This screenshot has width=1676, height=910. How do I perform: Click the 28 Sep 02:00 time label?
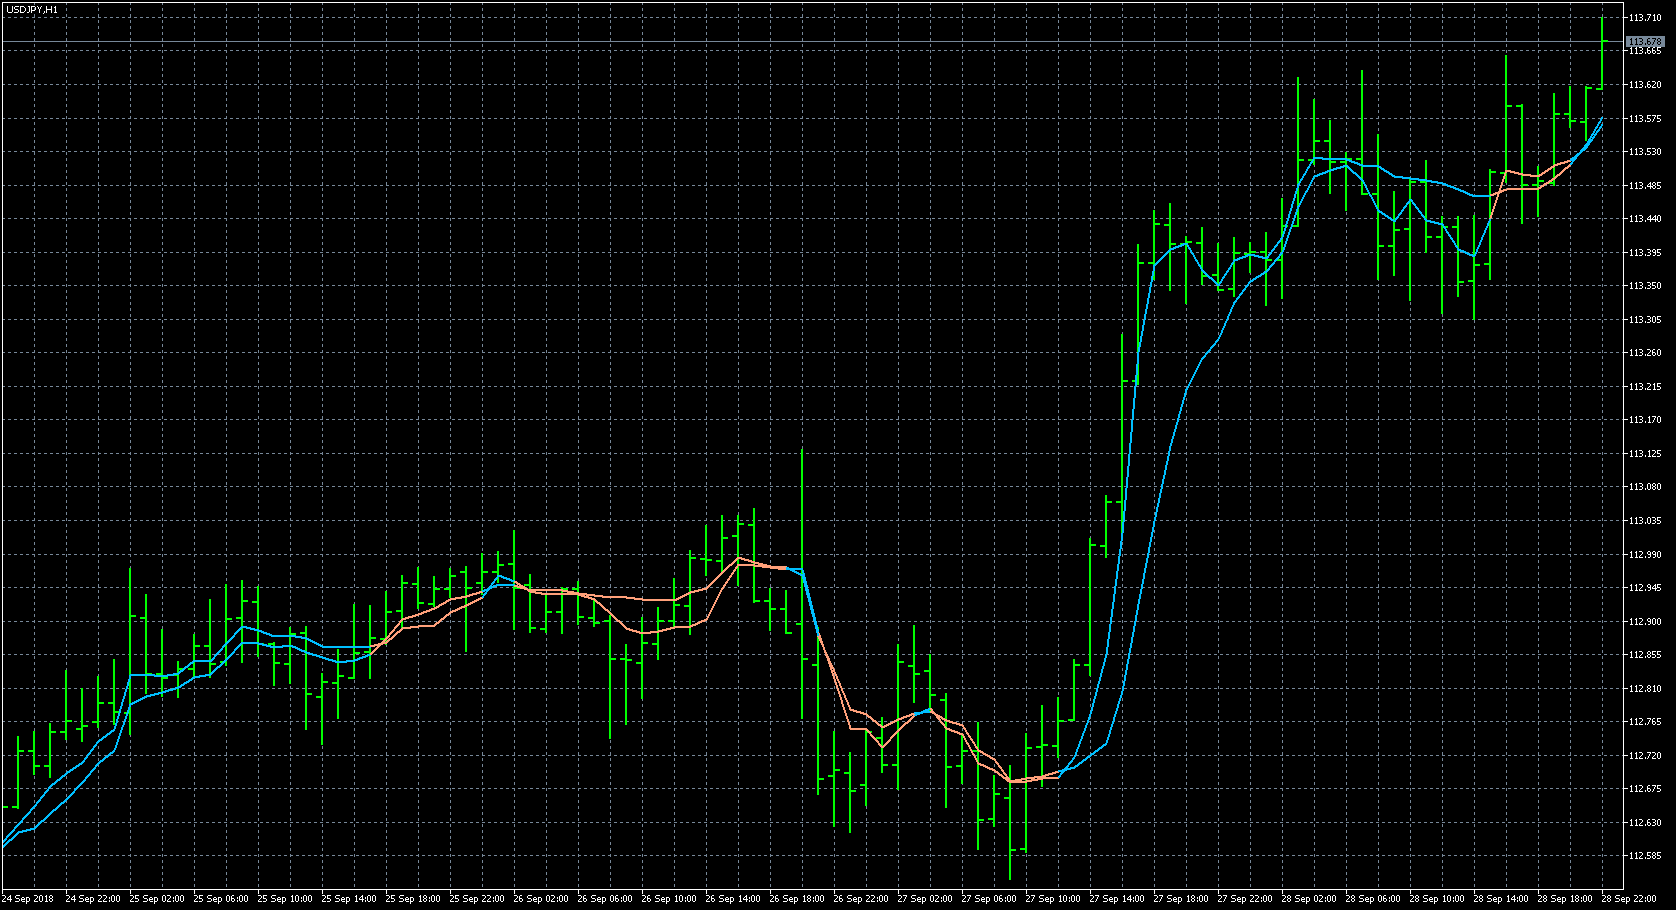click(x=1309, y=899)
